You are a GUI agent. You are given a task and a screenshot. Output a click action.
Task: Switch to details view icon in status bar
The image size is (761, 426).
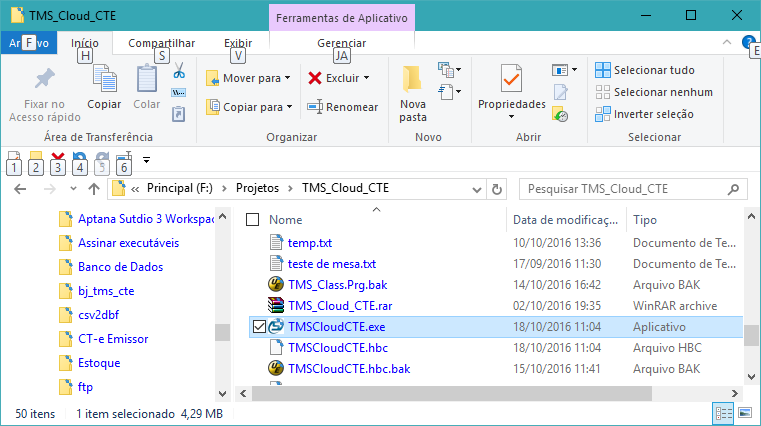pyautogui.click(x=723, y=413)
